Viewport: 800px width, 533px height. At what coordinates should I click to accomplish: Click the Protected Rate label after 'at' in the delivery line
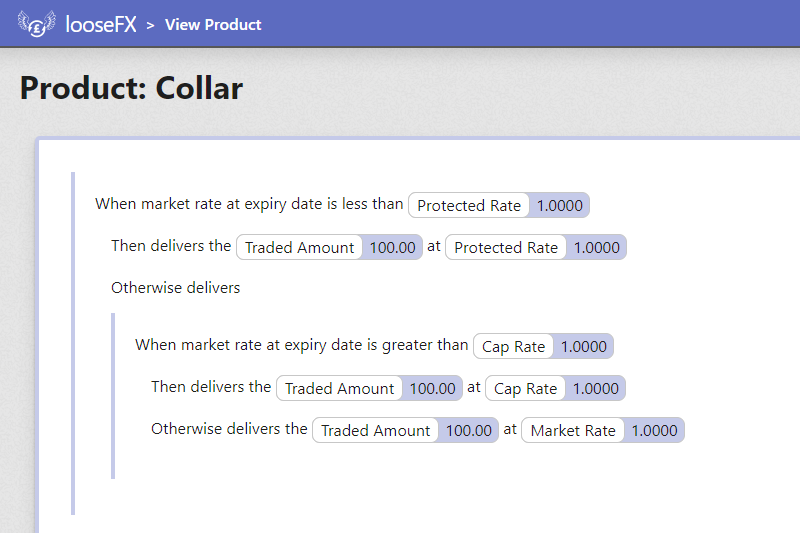point(506,247)
